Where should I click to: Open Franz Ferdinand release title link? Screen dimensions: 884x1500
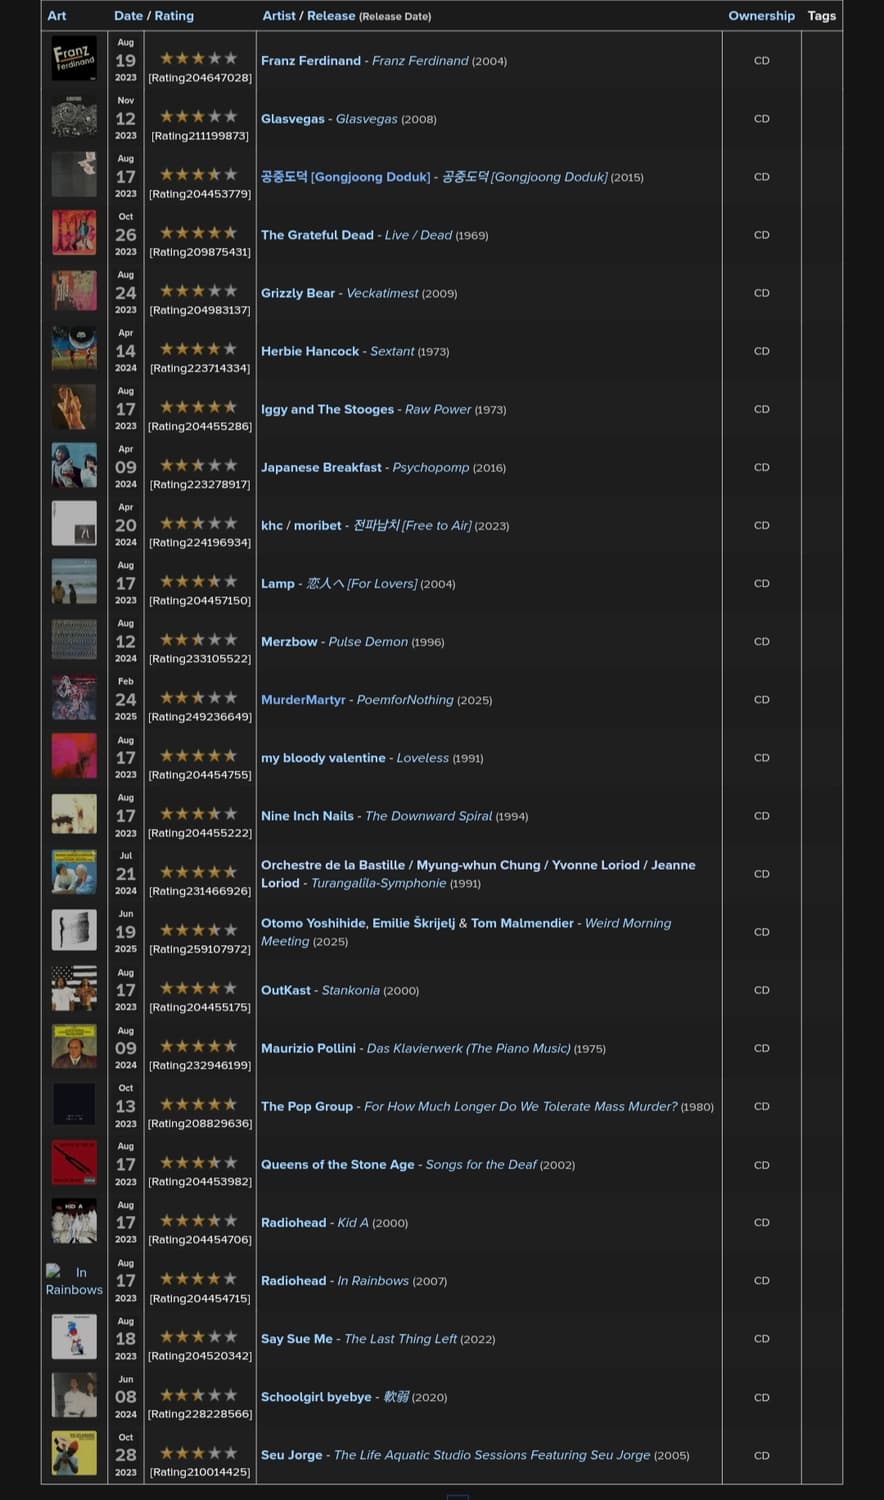coord(420,61)
